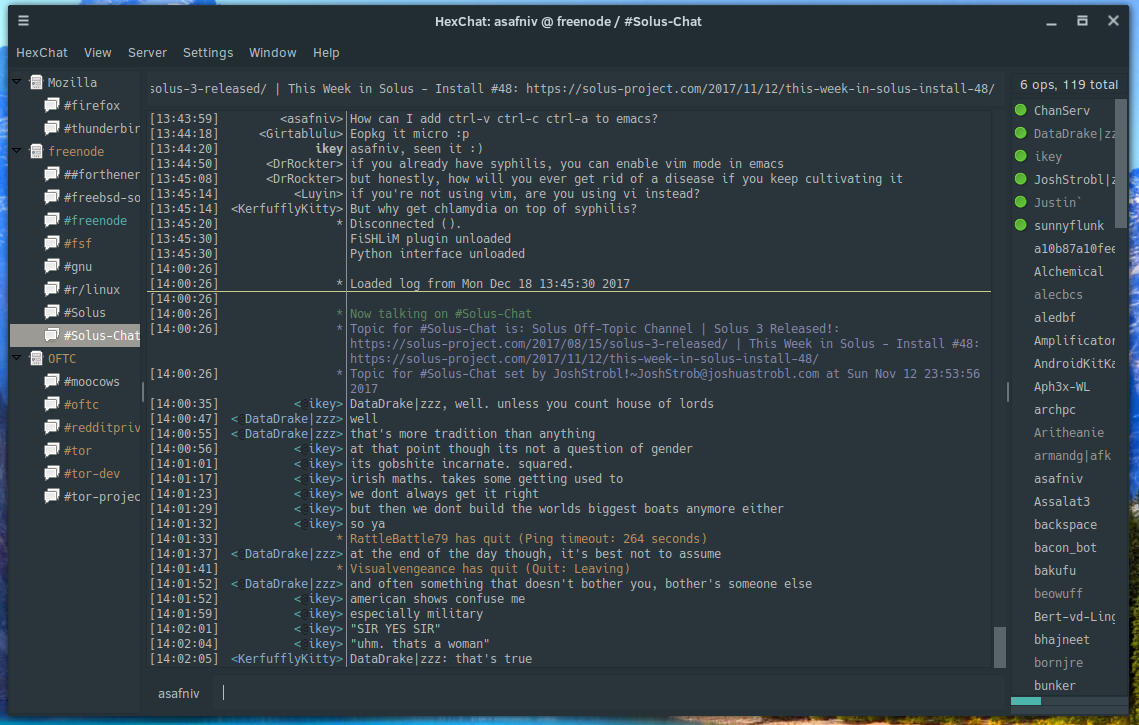Click the #firefox channel icon

52,105
